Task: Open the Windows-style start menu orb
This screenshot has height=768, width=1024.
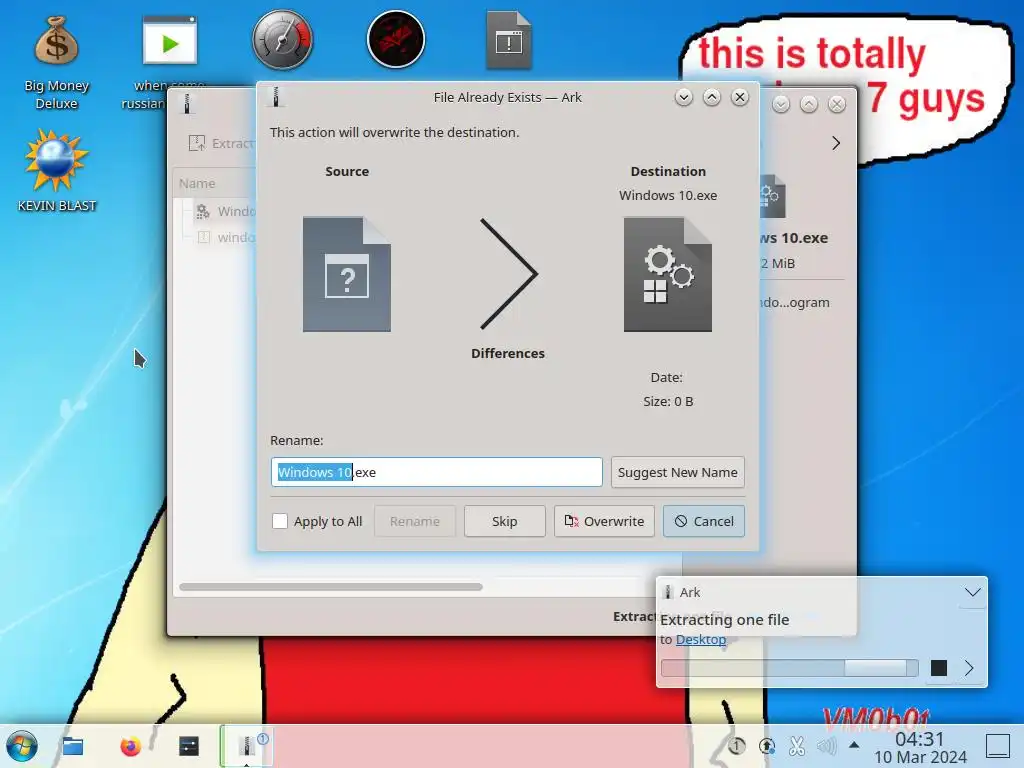Action: tap(22, 746)
